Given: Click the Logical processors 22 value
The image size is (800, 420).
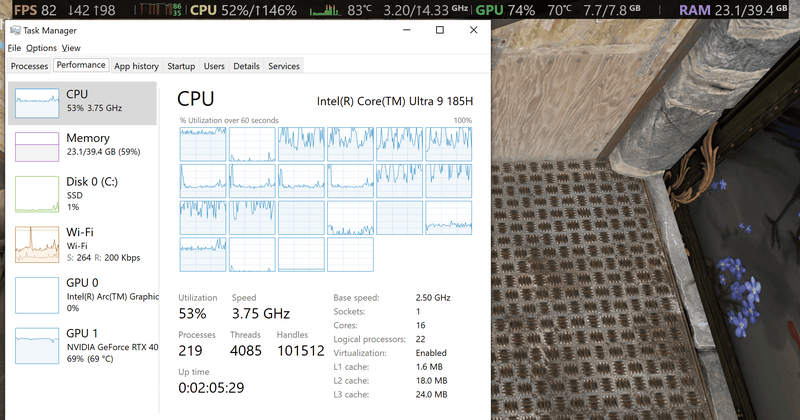Looking at the screenshot, I should (420, 339).
